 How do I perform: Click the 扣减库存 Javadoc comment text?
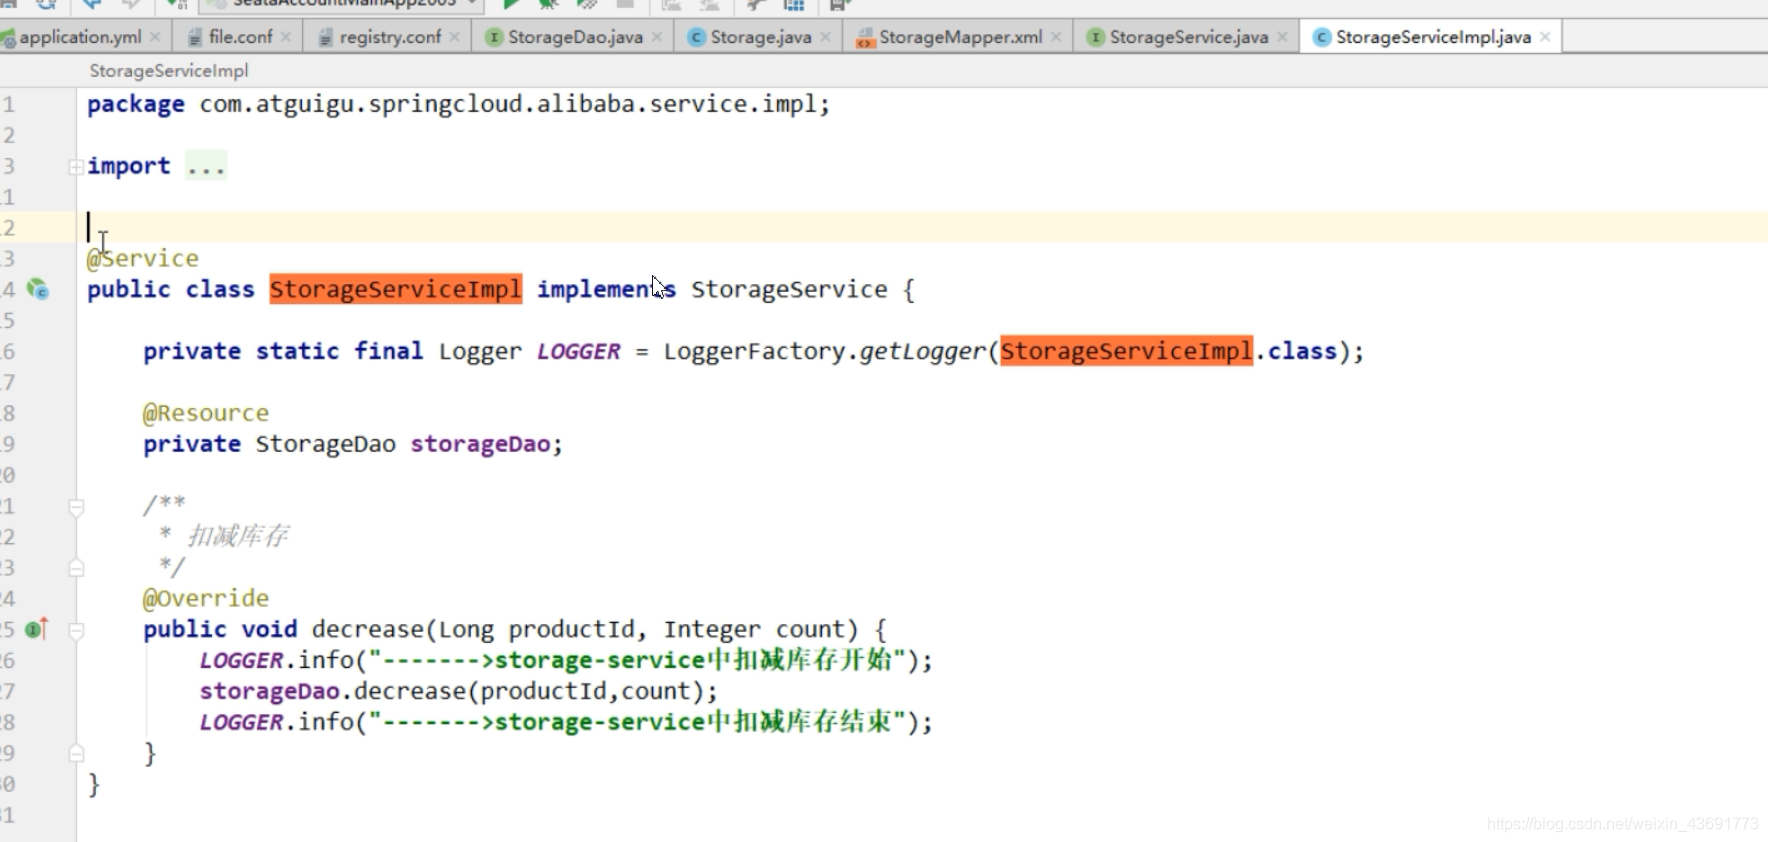coord(238,536)
